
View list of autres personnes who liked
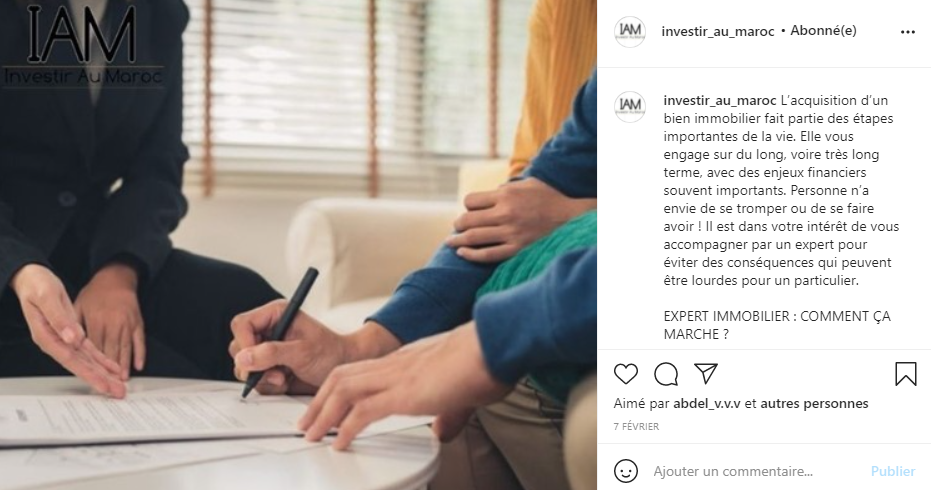814,404
